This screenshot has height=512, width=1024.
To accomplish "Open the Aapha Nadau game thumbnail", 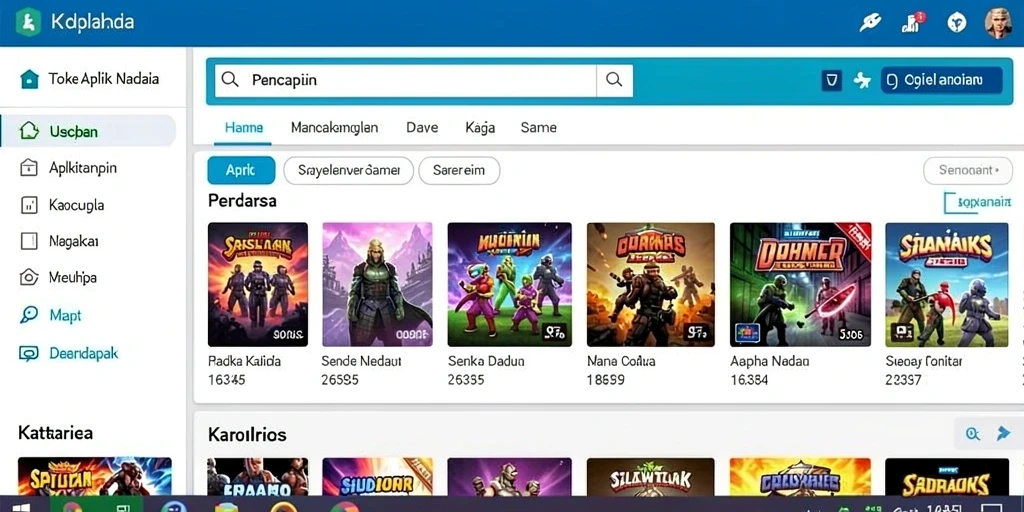I will 800,284.
